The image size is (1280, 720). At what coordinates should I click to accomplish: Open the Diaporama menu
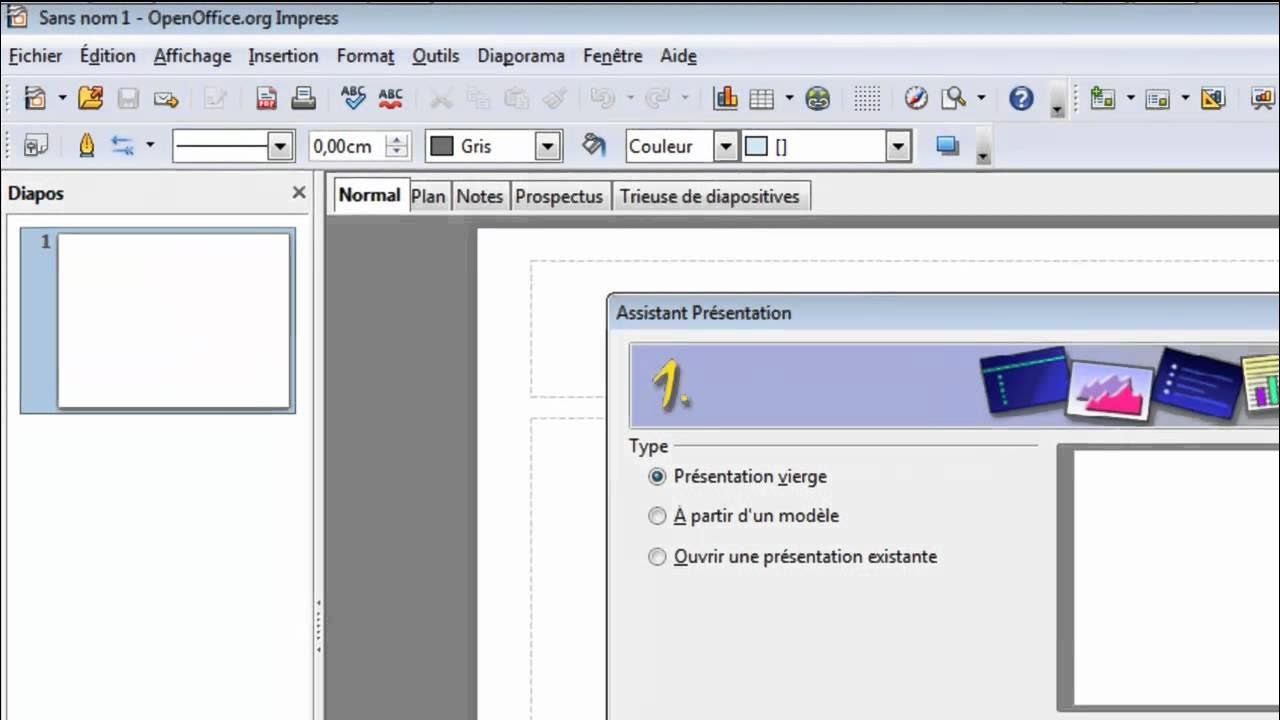pyautogui.click(x=521, y=56)
